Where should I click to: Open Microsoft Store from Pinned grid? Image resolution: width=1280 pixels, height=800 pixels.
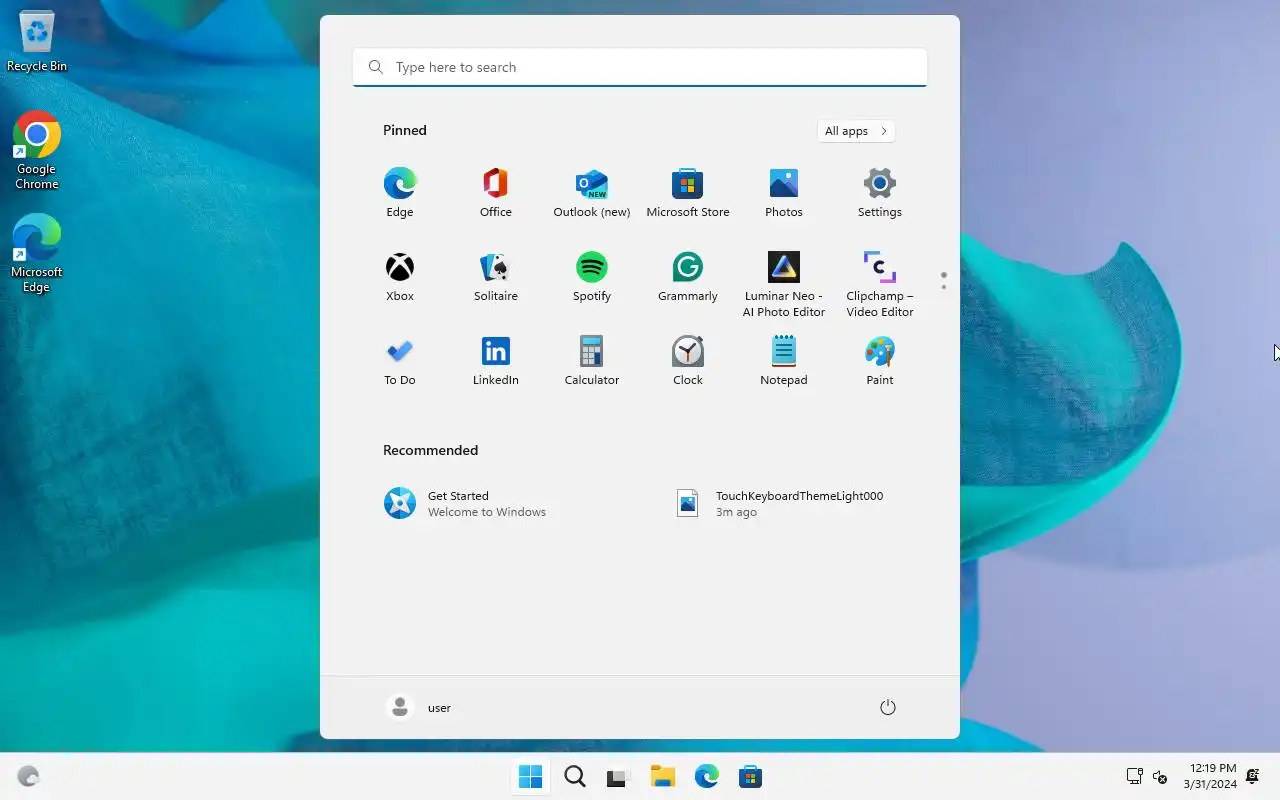(x=688, y=192)
